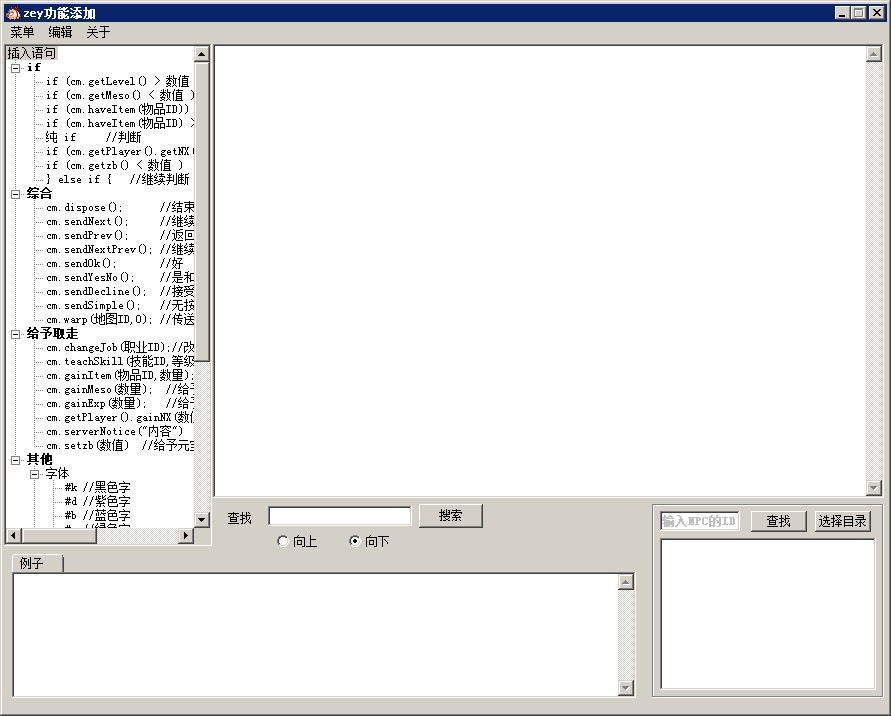Click the 例子 box scroll up arrow

(x=626, y=582)
